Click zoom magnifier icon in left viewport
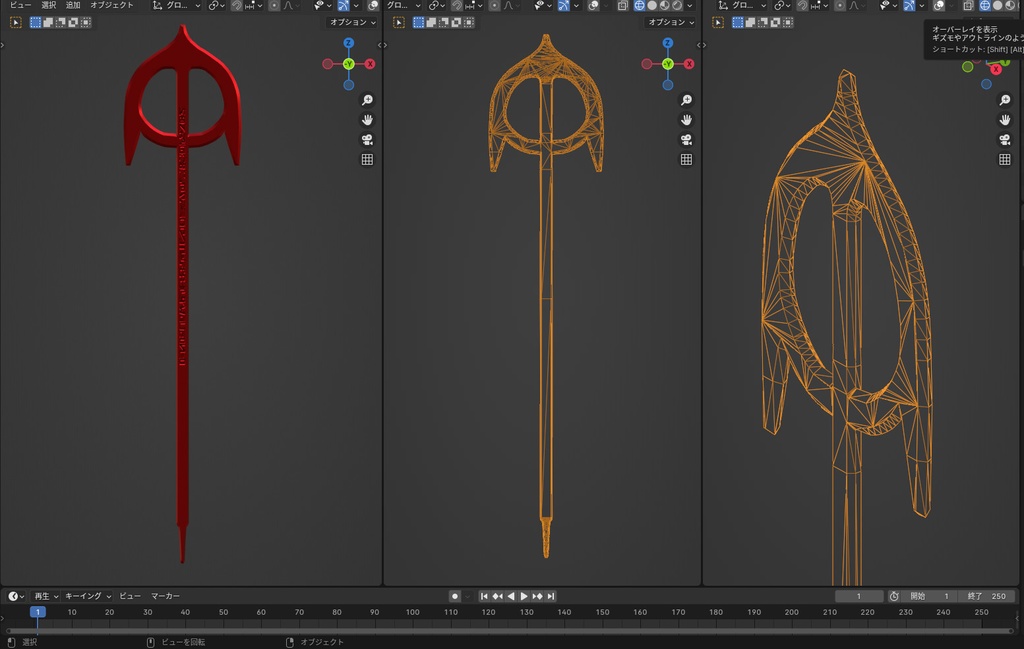This screenshot has height=649, width=1024. click(x=367, y=100)
